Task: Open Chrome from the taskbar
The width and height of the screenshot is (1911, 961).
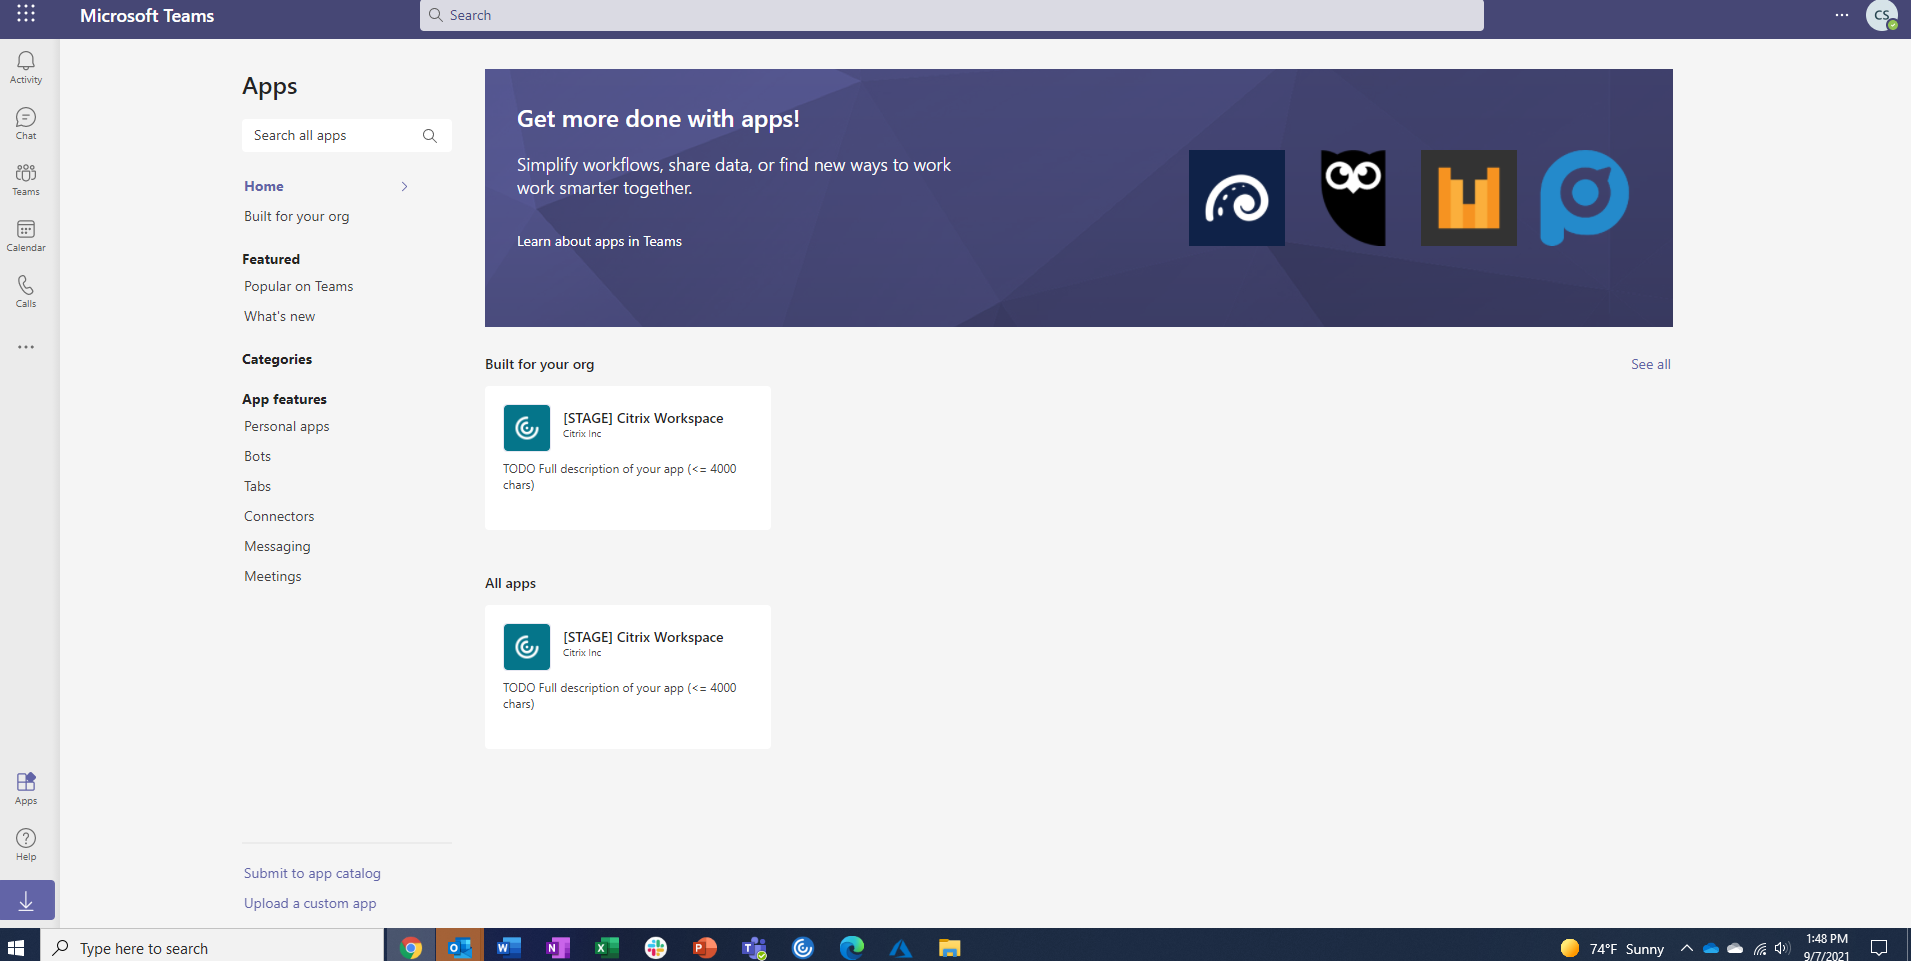Action: click(x=411, y=947)
